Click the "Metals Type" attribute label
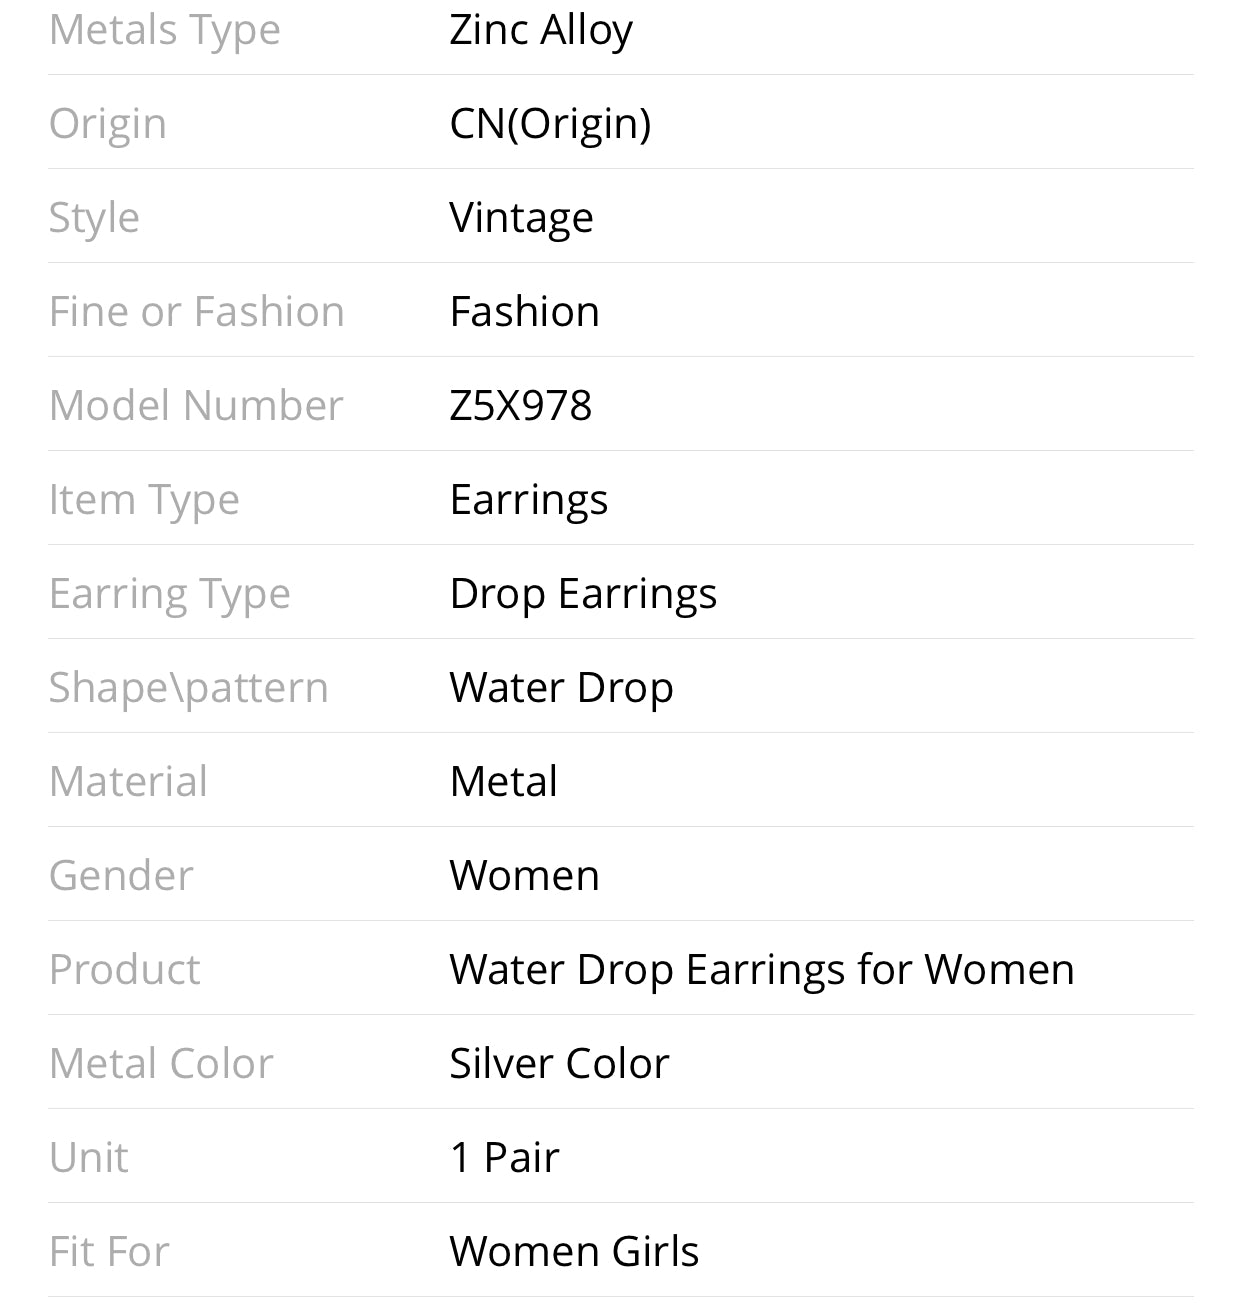This screenshot has width=1242, height=1303. pos(165,30)
